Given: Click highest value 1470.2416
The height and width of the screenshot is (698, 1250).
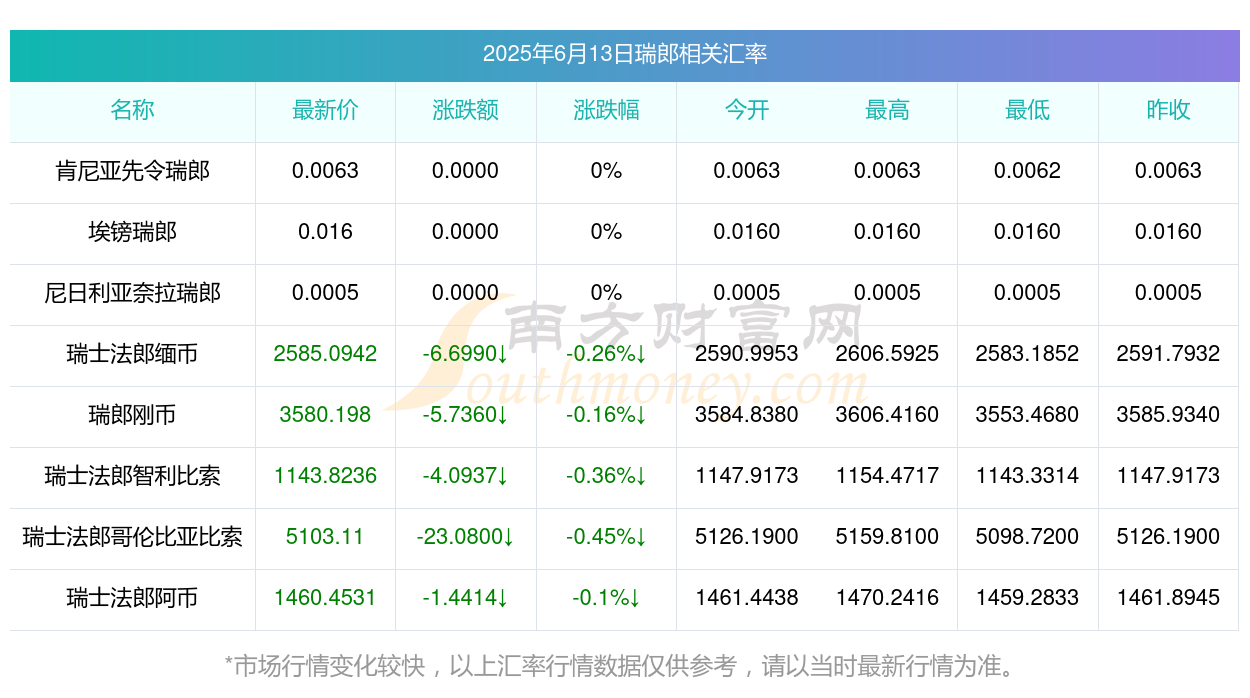Looking at the screenshot, I should pos(887,598).
